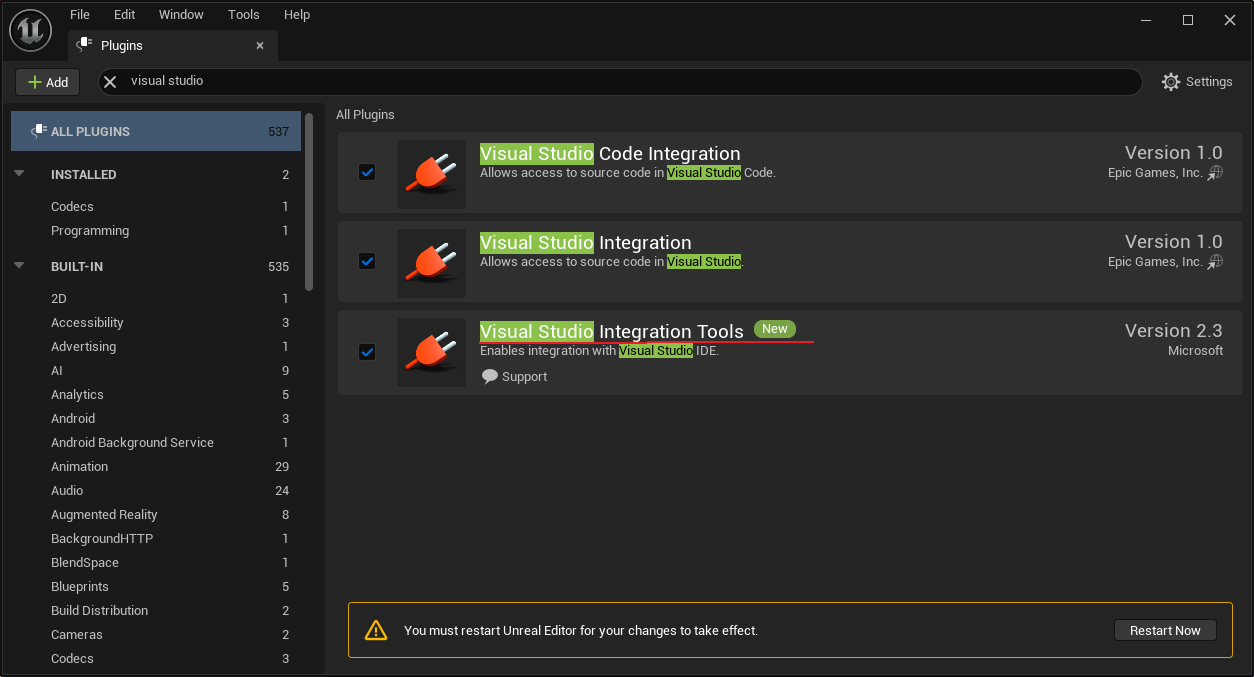This screenshot has width=1254, height=677.
Task: Click the restart required message text
Action: click(581, 631)
